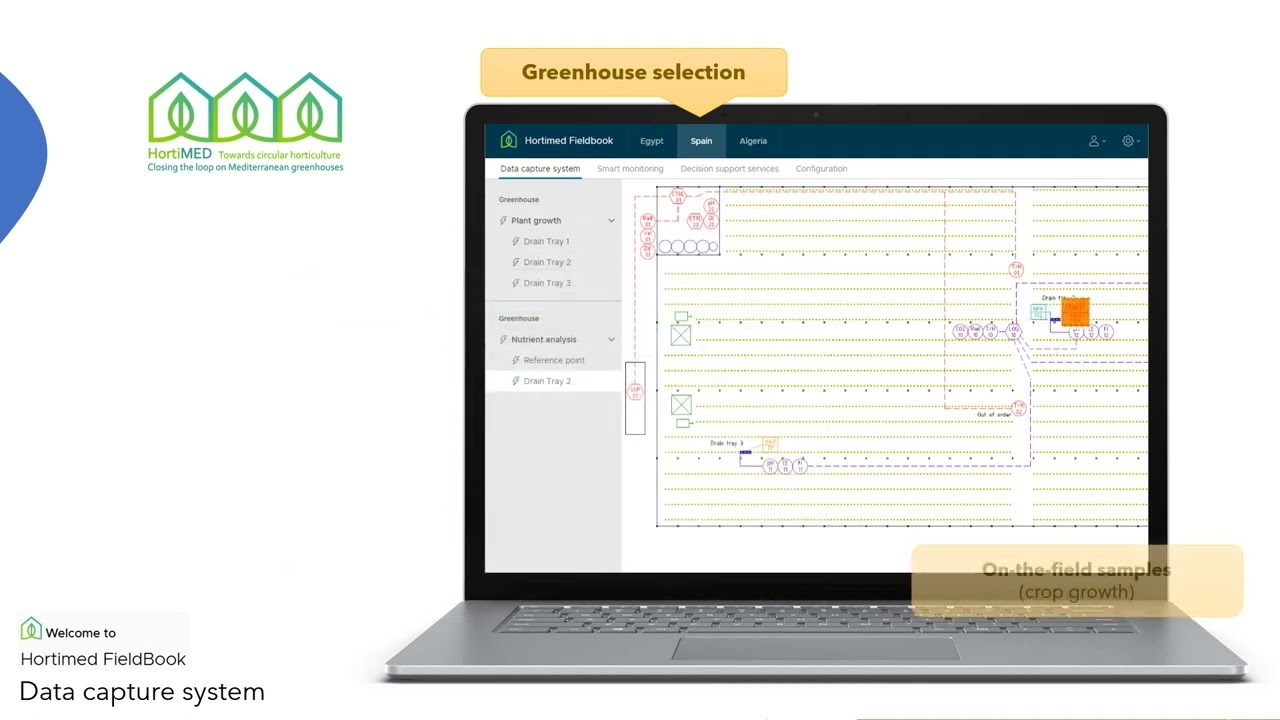The height and width of the screenshot is (720, 1280).
Task: Click the T/H 02 out-of-order sensor
Action: [1019, 409]
